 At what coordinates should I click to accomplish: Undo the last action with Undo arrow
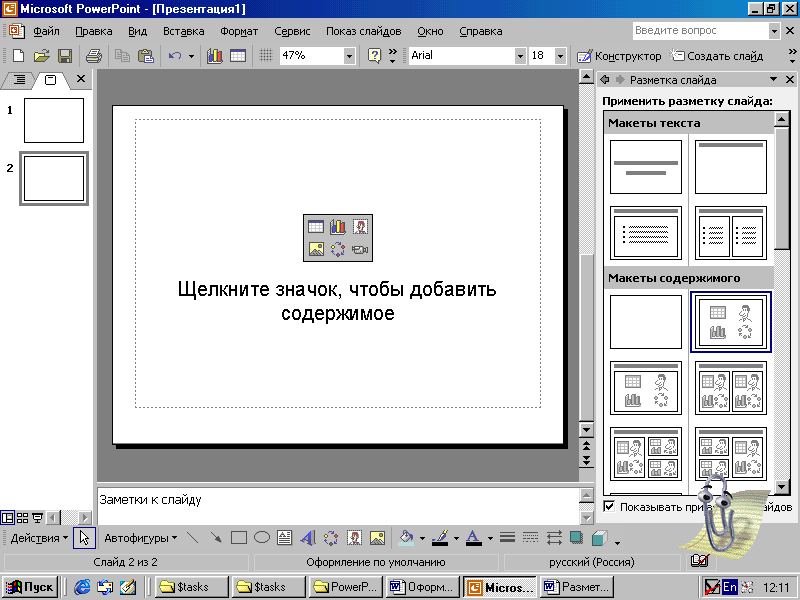[x=175, y=56]
